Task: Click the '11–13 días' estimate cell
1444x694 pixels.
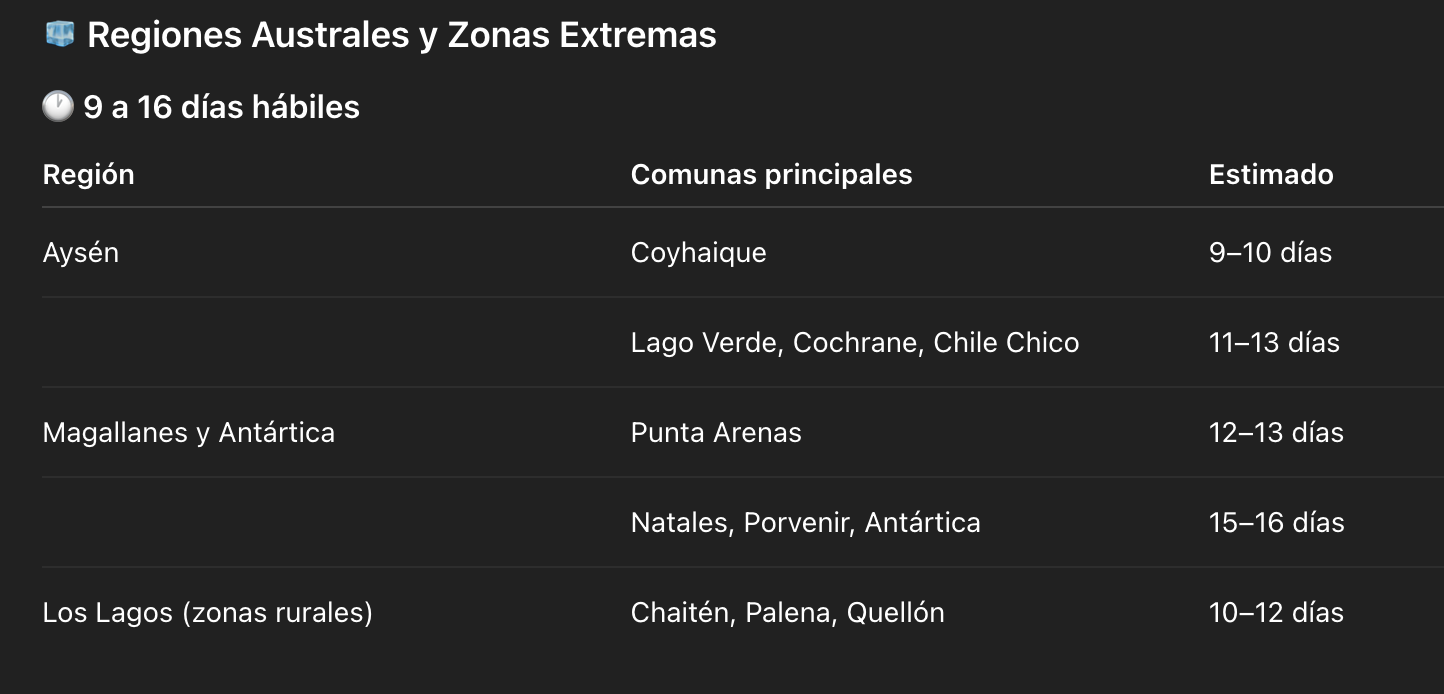Action: [x=1274, y=342]
